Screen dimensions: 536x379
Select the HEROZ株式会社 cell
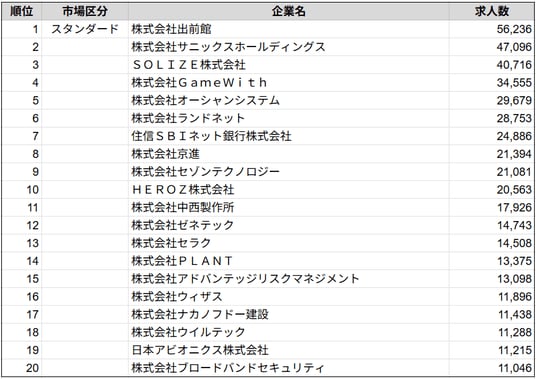289,190
